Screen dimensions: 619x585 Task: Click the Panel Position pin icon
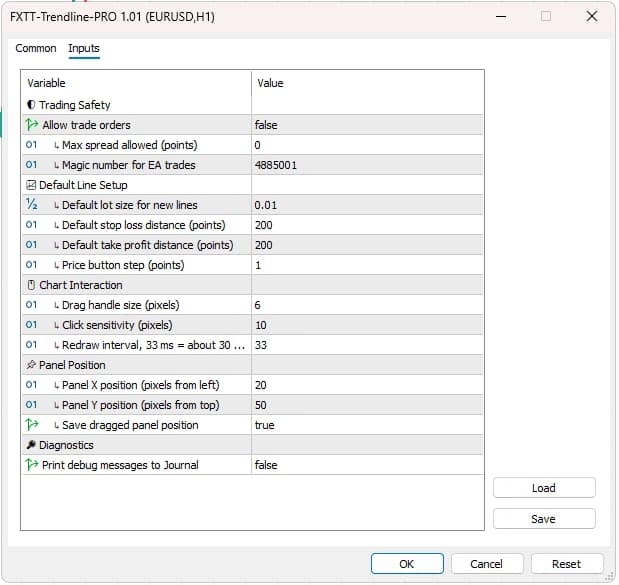(x=31, y=365)
